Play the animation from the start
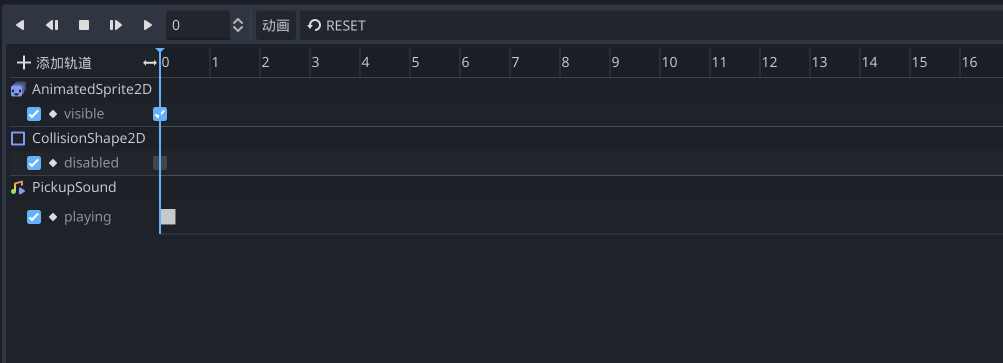Viewport: 1003px width, 363px height. click(148, 25)
